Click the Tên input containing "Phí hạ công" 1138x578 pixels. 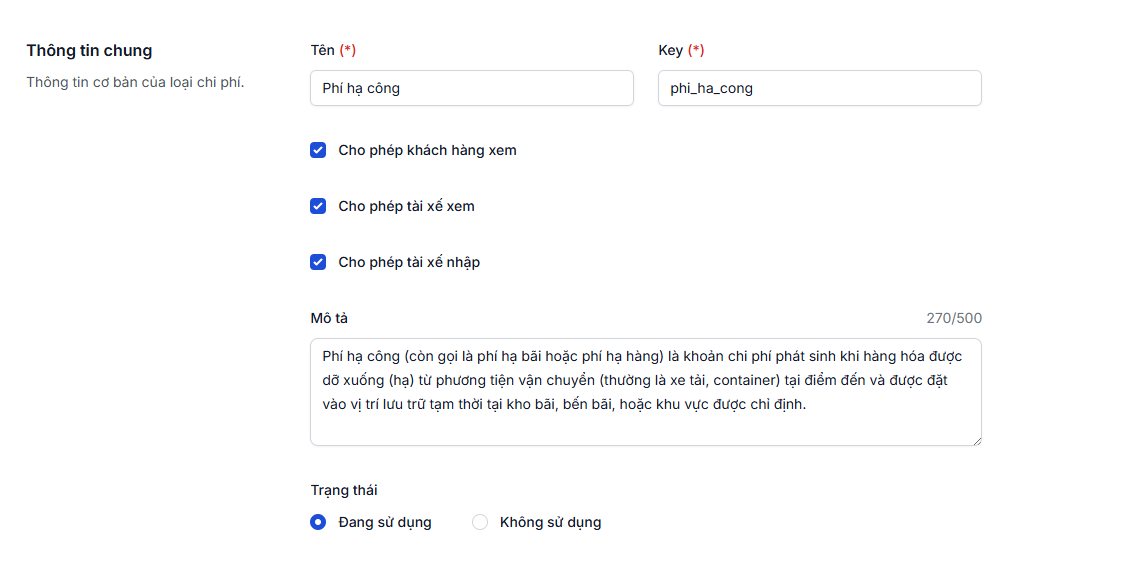470,88
